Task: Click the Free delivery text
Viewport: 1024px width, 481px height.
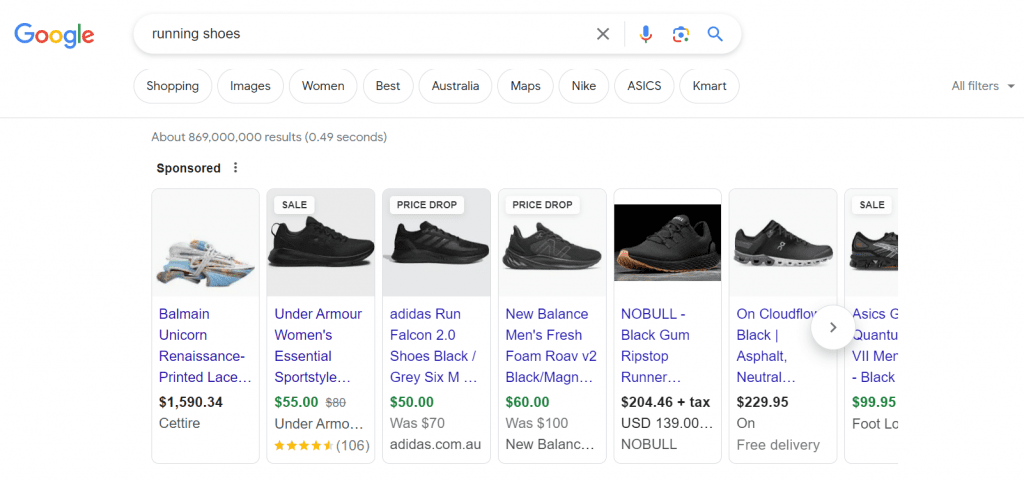Action: [778, 445]
